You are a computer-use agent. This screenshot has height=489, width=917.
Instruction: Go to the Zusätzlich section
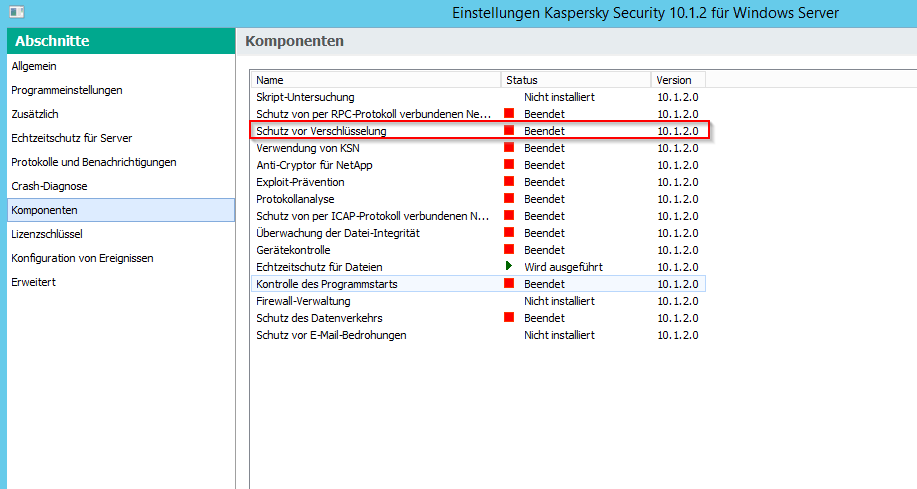coord(121,114)
